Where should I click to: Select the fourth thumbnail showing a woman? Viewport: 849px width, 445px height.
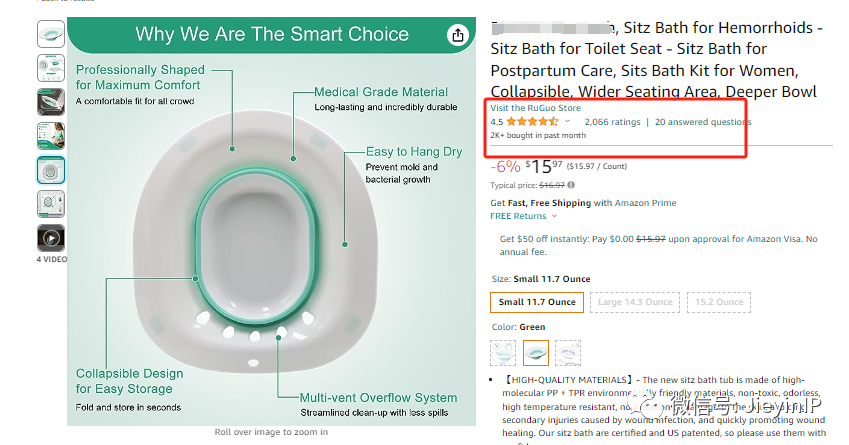click(x=51, y=136)
